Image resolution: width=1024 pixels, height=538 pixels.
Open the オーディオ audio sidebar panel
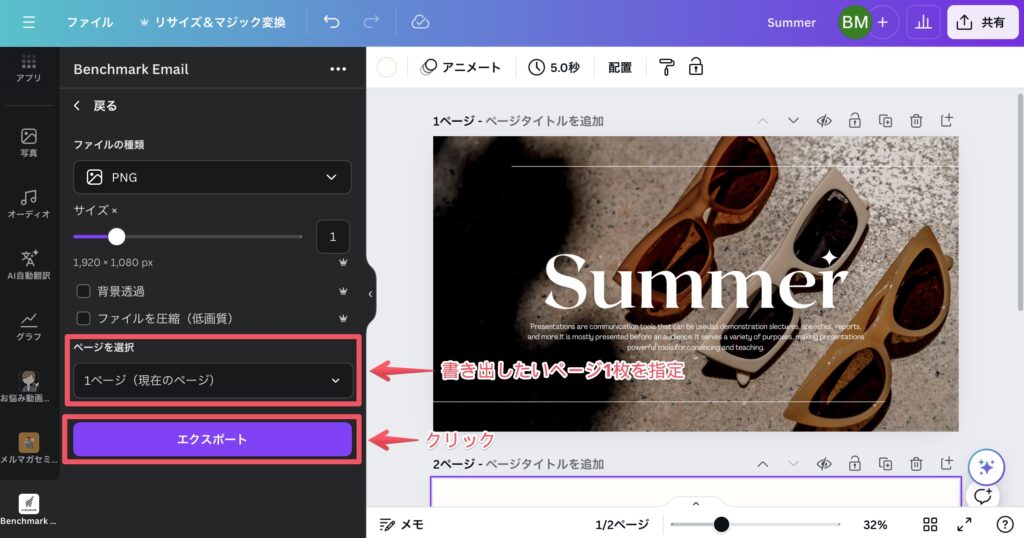[29, 203]
